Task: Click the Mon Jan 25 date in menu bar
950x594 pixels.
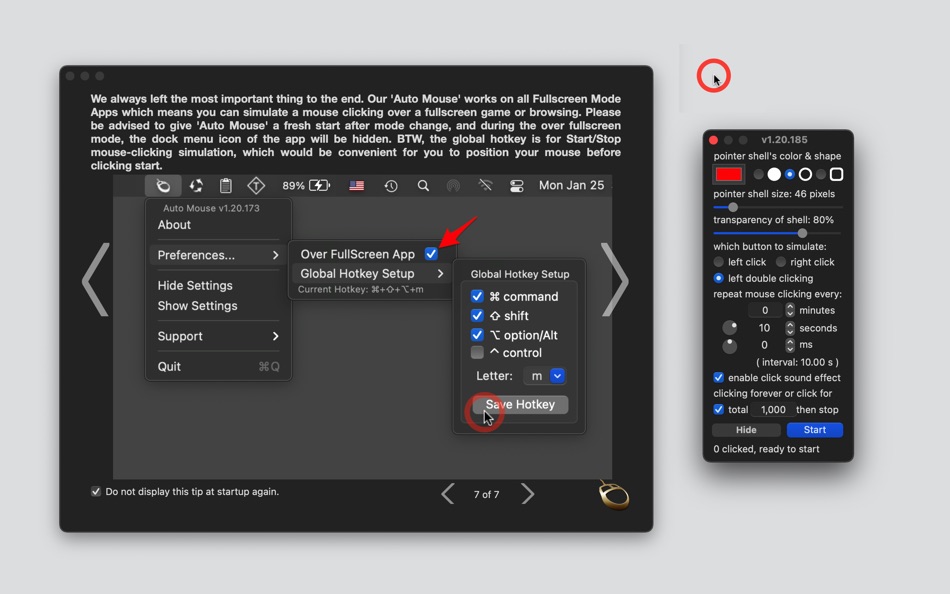Action: coord(571,185)
